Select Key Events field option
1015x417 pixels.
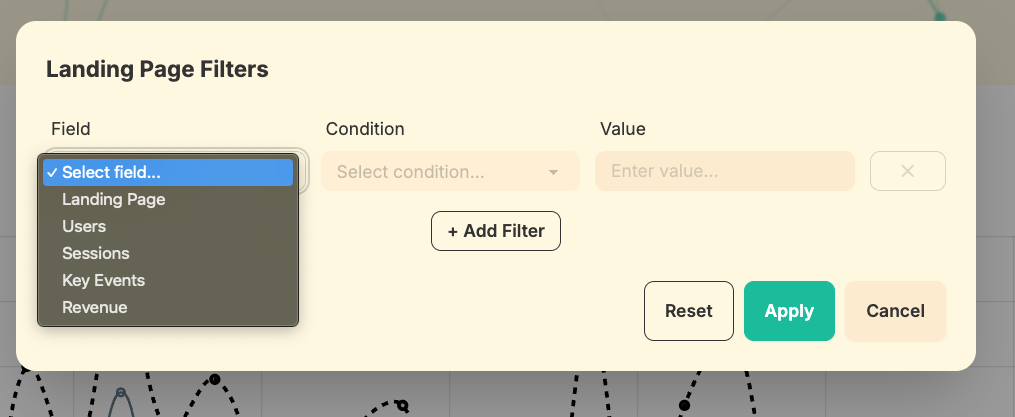point(103,280)
